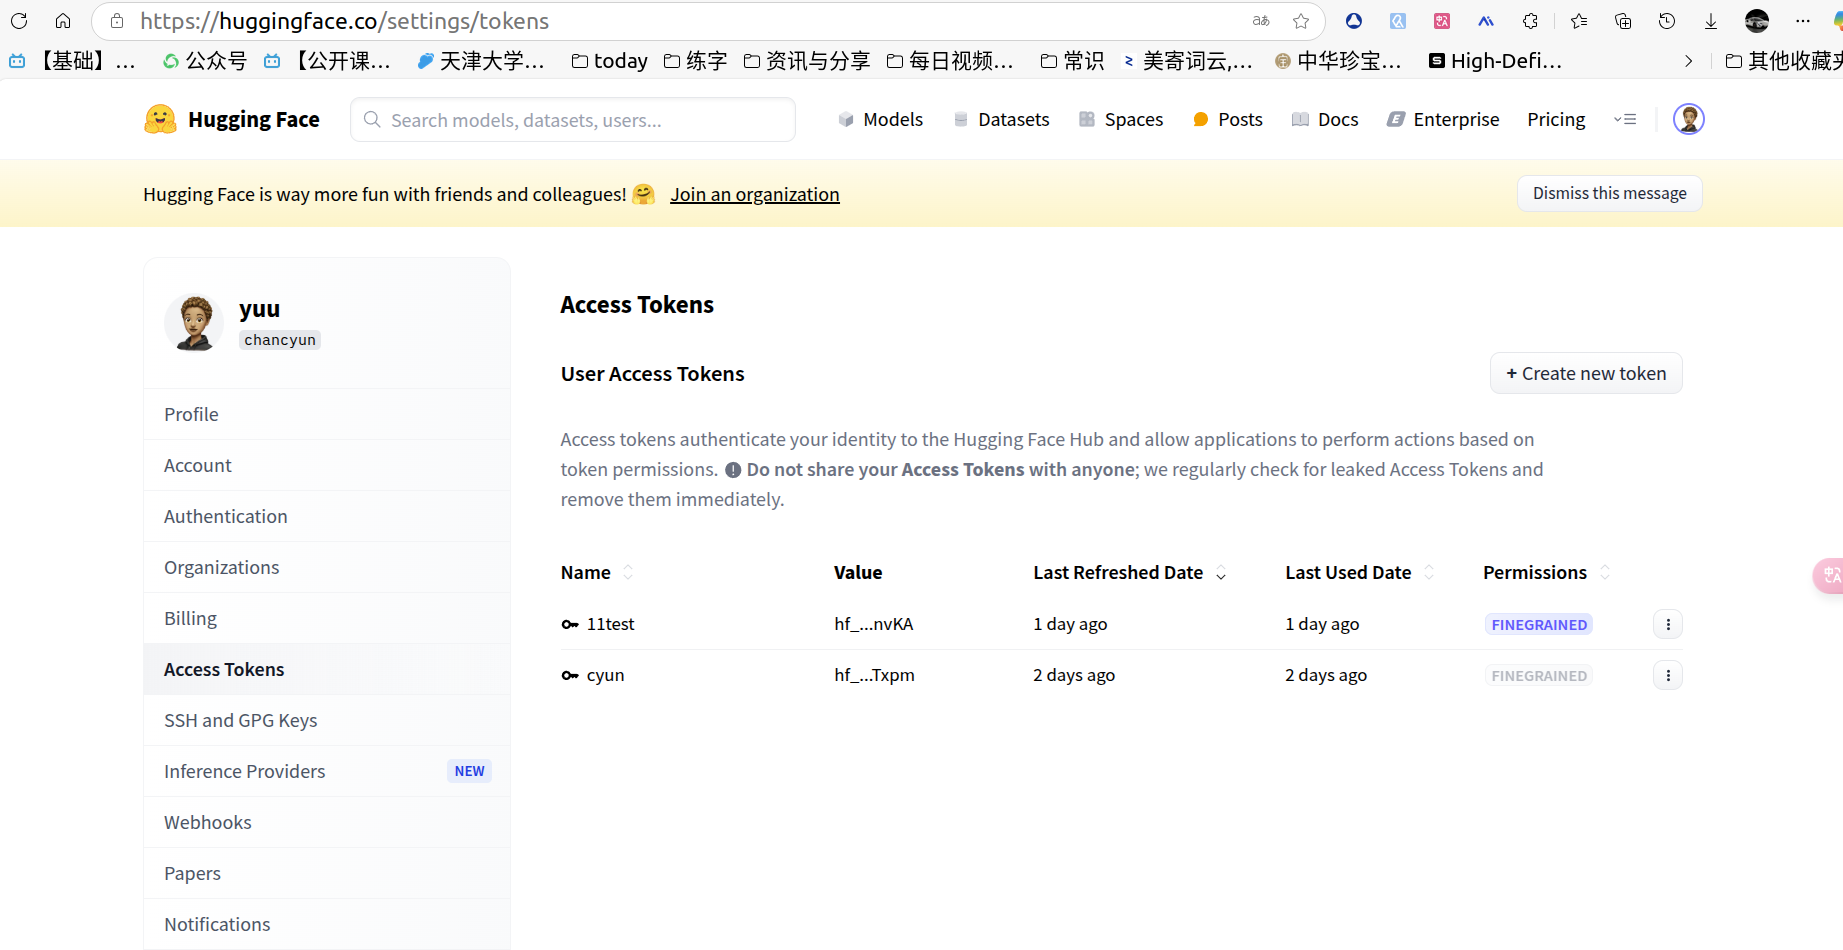Open the Enterprise nav item
Viewport: 1843px width, 950px height.
tap(1443, 119)
